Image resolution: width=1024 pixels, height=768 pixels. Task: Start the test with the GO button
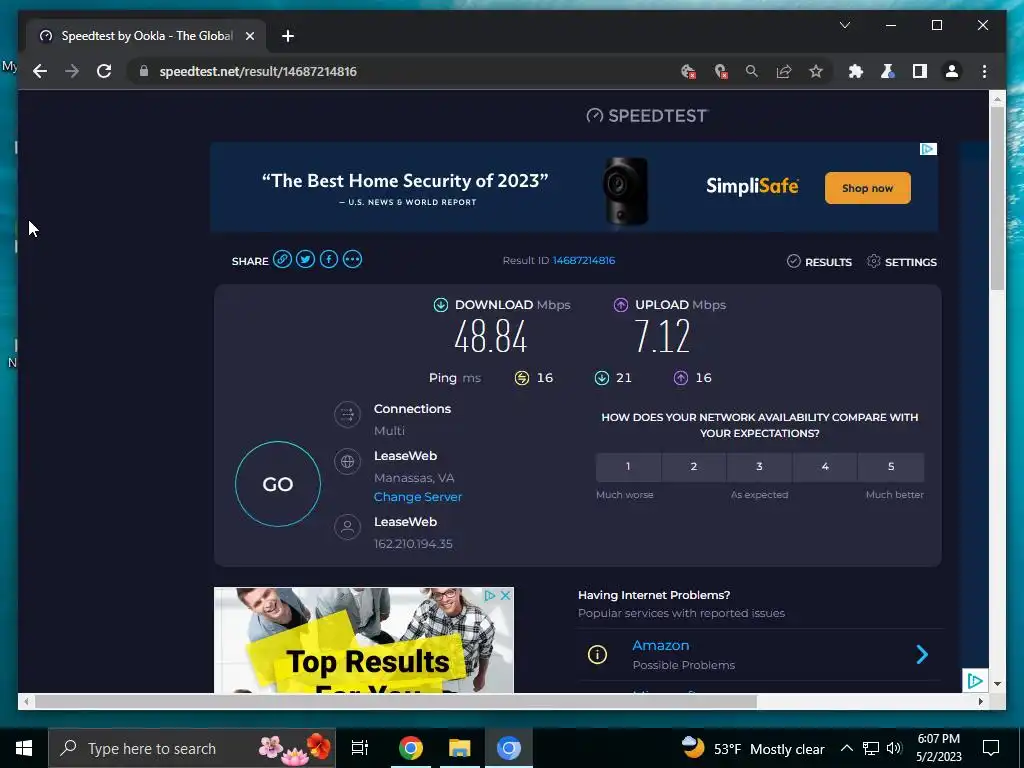[x=278, y=484]
